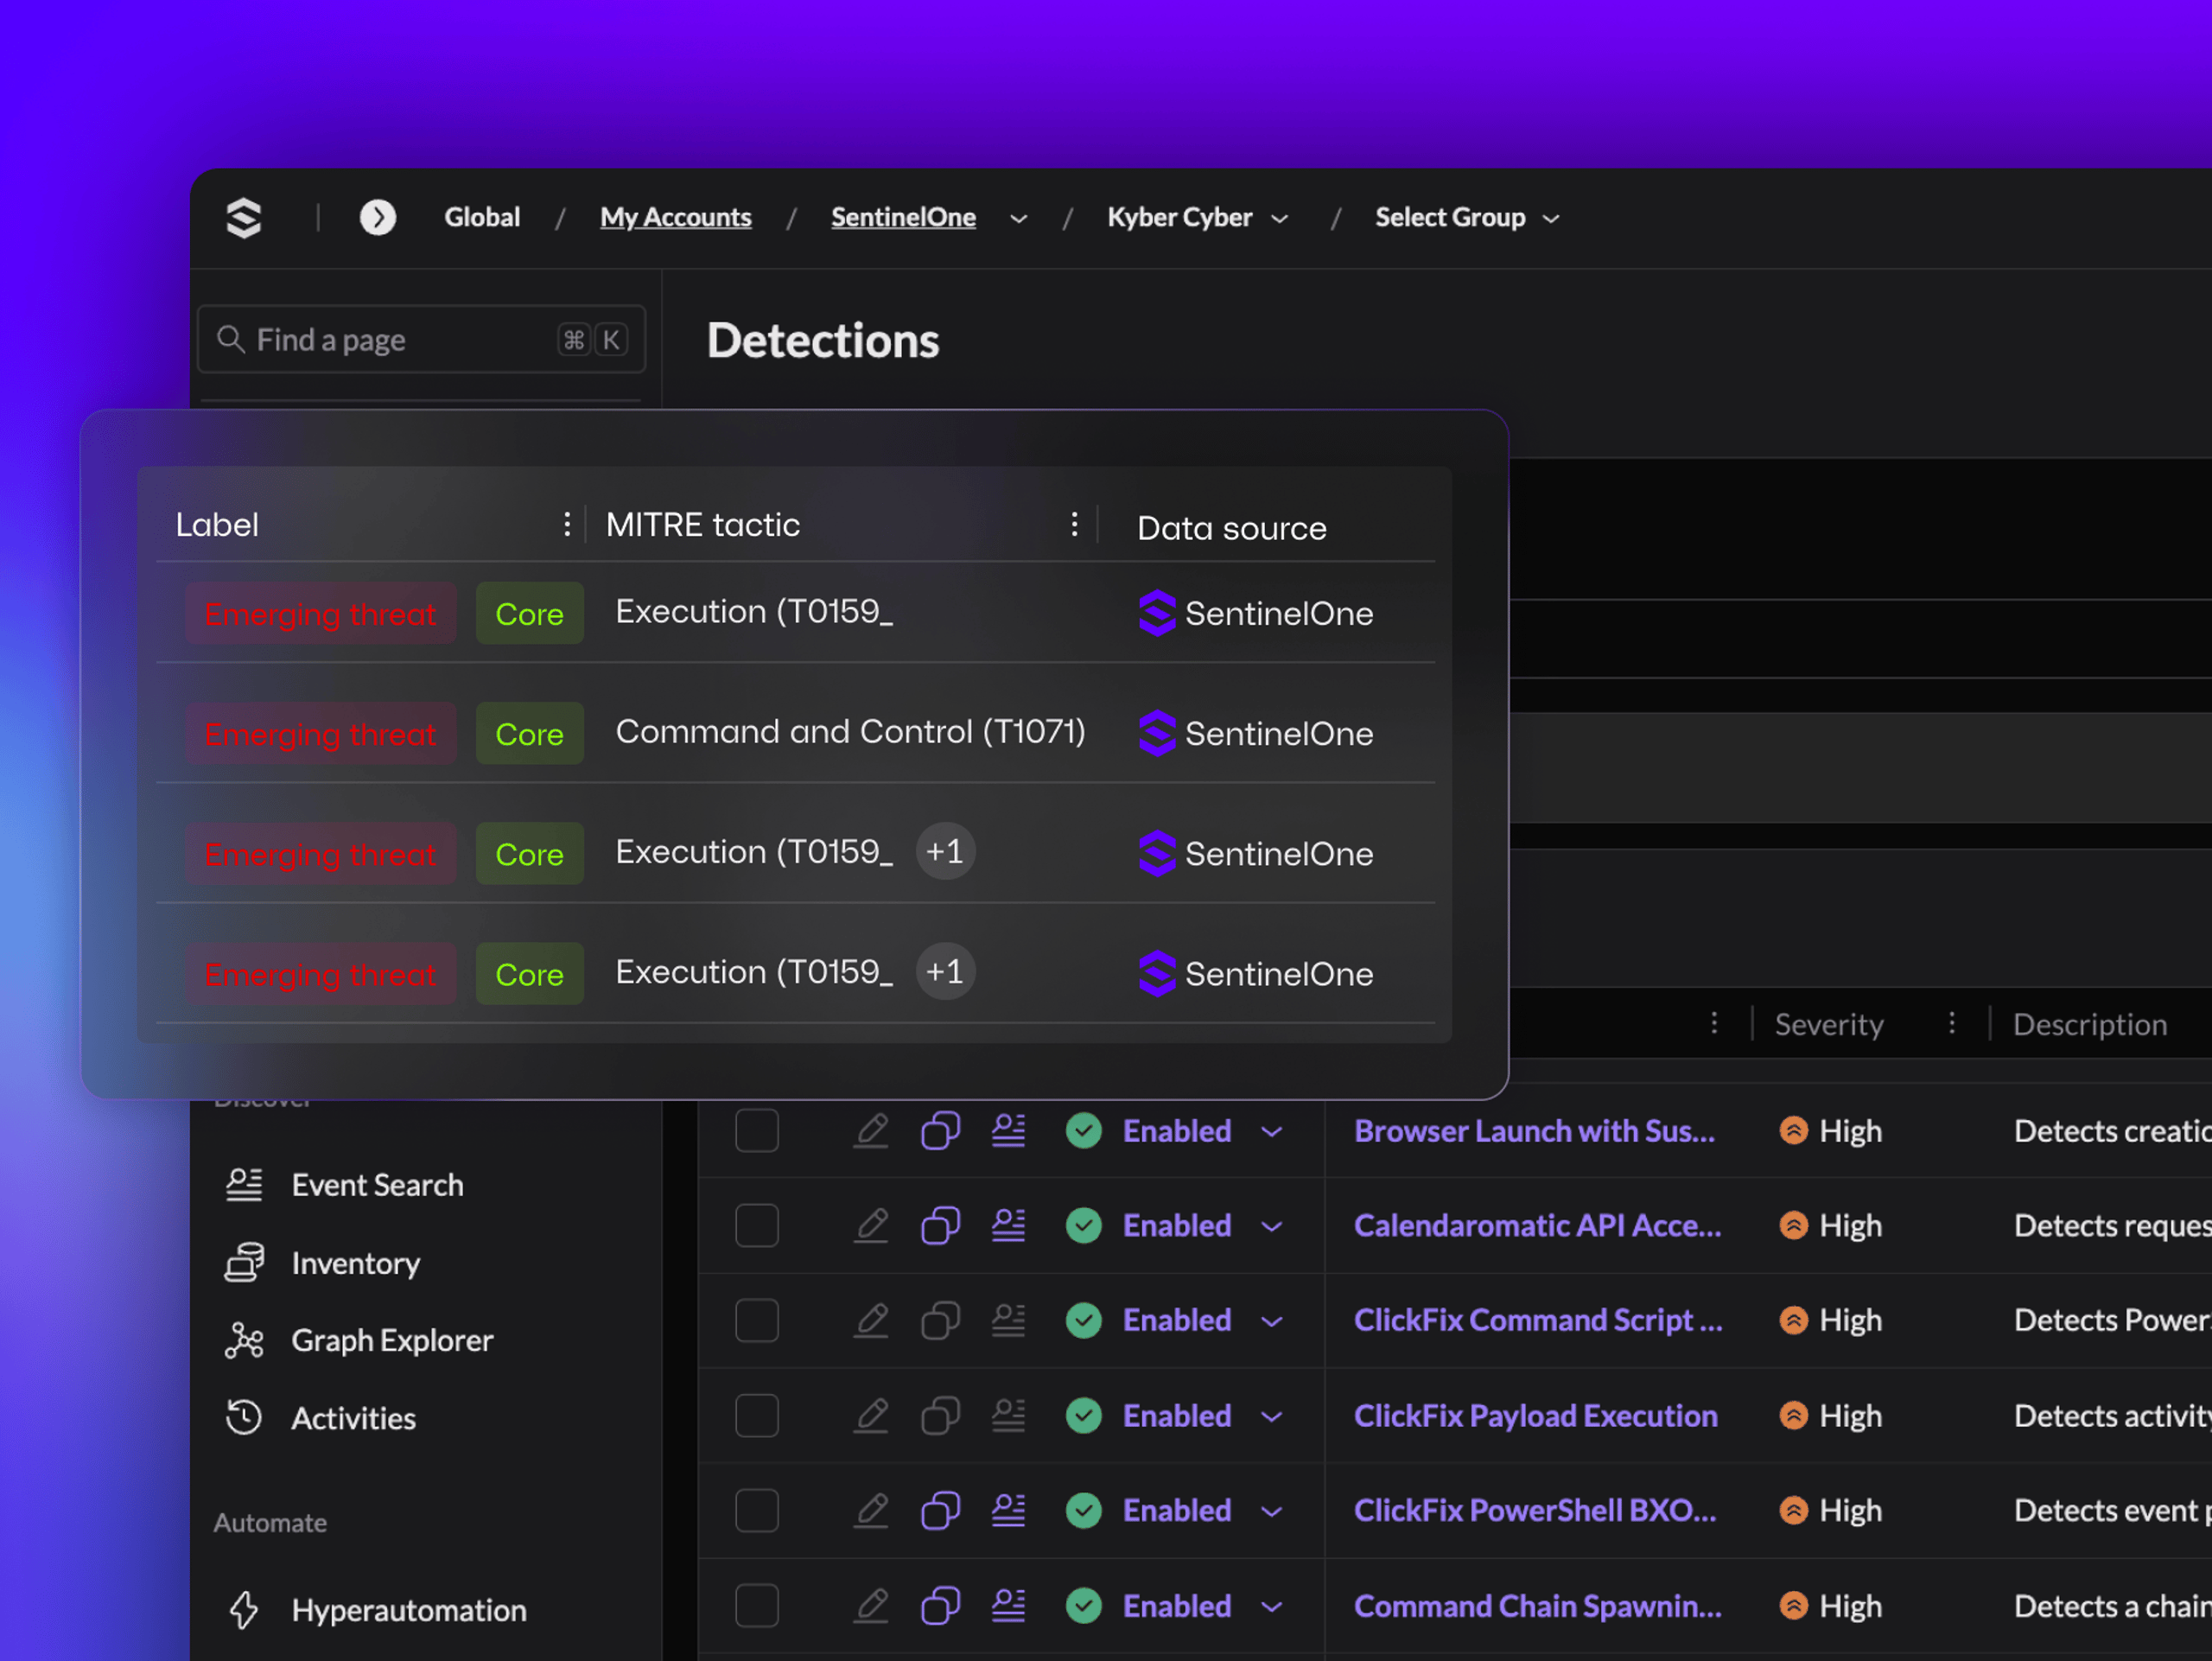This screenshot has height=1661, width=2212.
Task: Click the Find a page search field
Action: point(421,339)
